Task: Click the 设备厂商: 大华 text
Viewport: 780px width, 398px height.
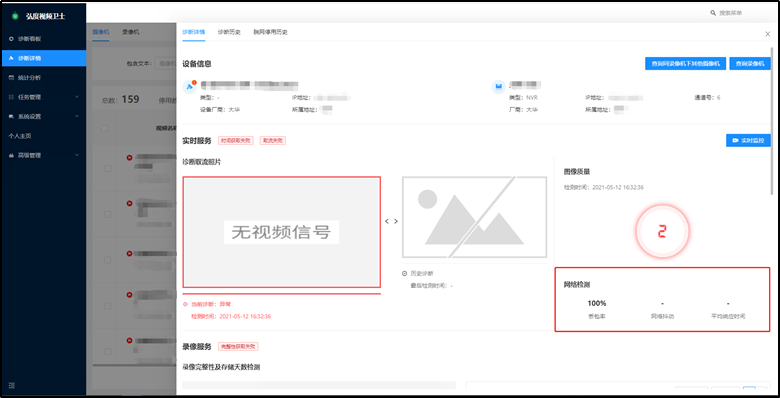Action: pyautogui.click(x=220, y=109)
